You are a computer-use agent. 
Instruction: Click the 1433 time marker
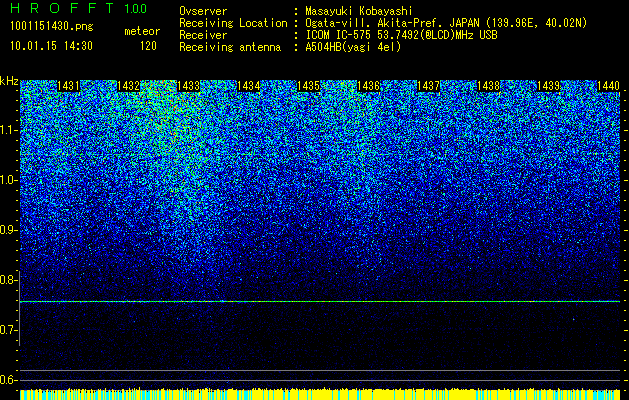tap(189, 86)
